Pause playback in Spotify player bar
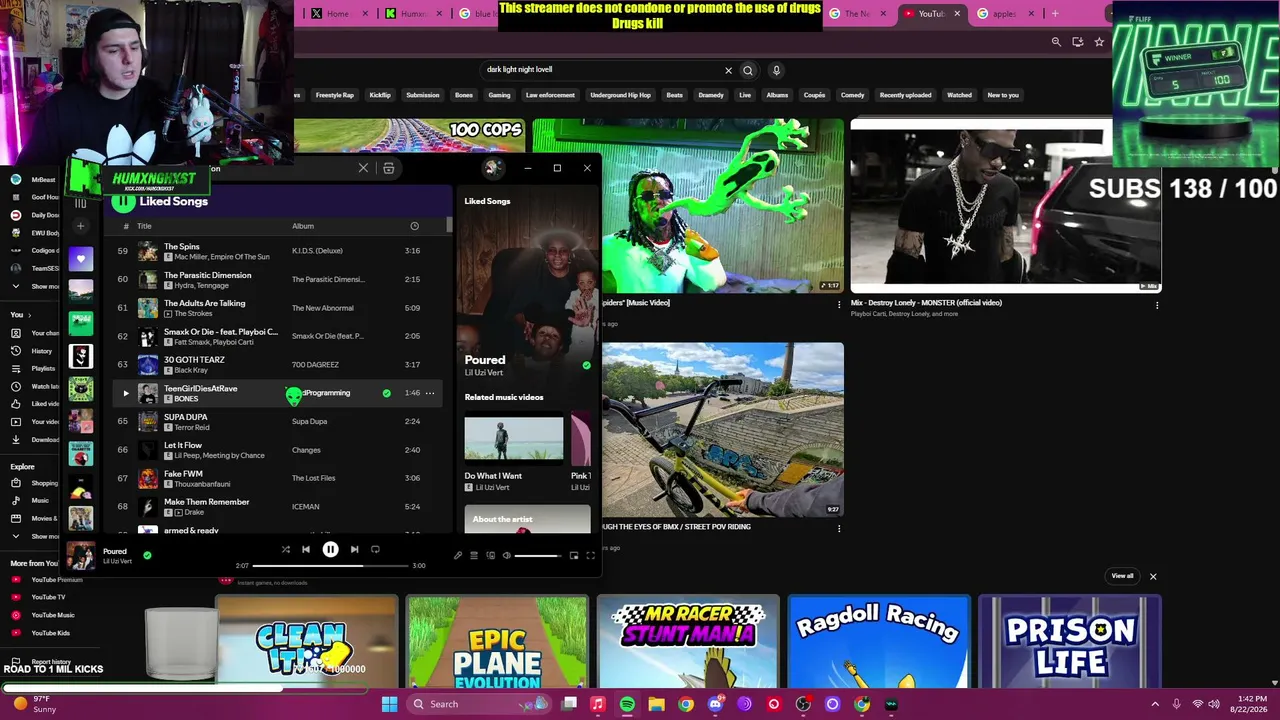1280x720 pixels. point(330,549)
